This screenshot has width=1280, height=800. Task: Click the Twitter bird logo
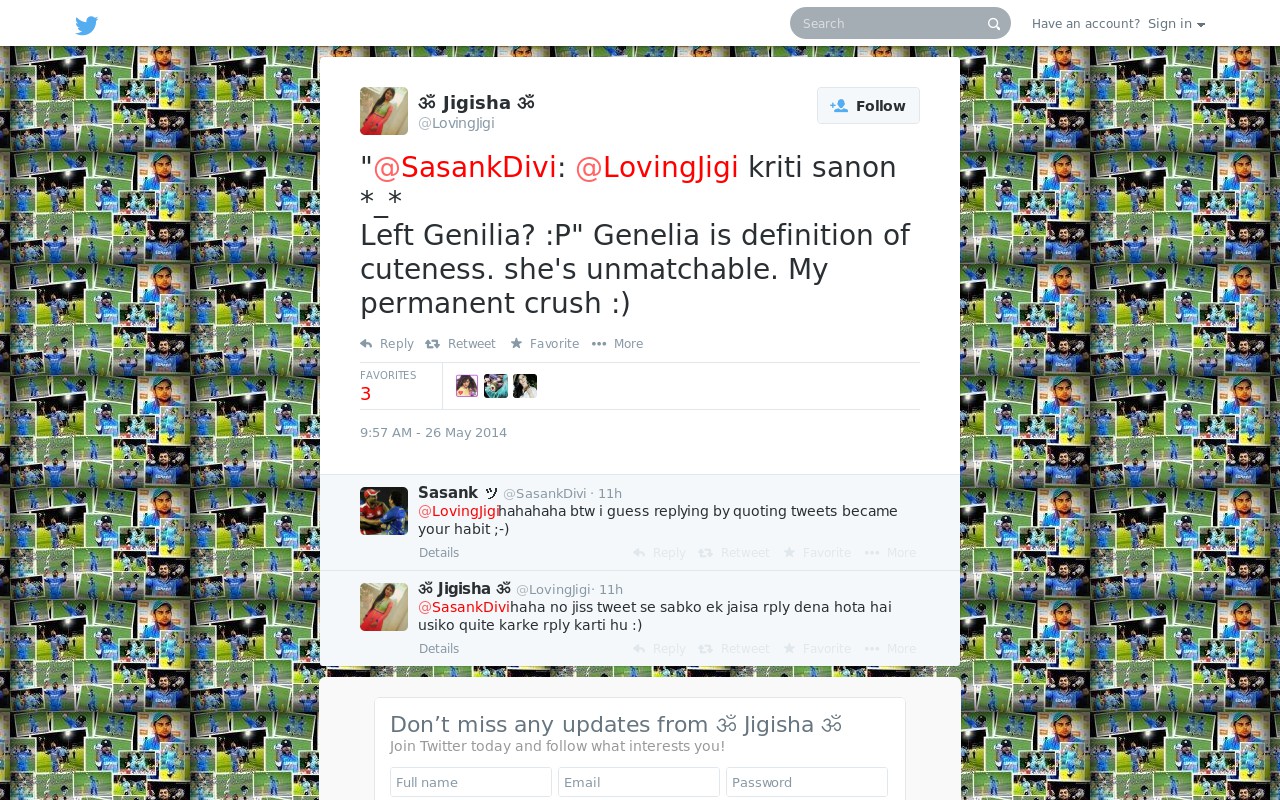tap(87, 25)
